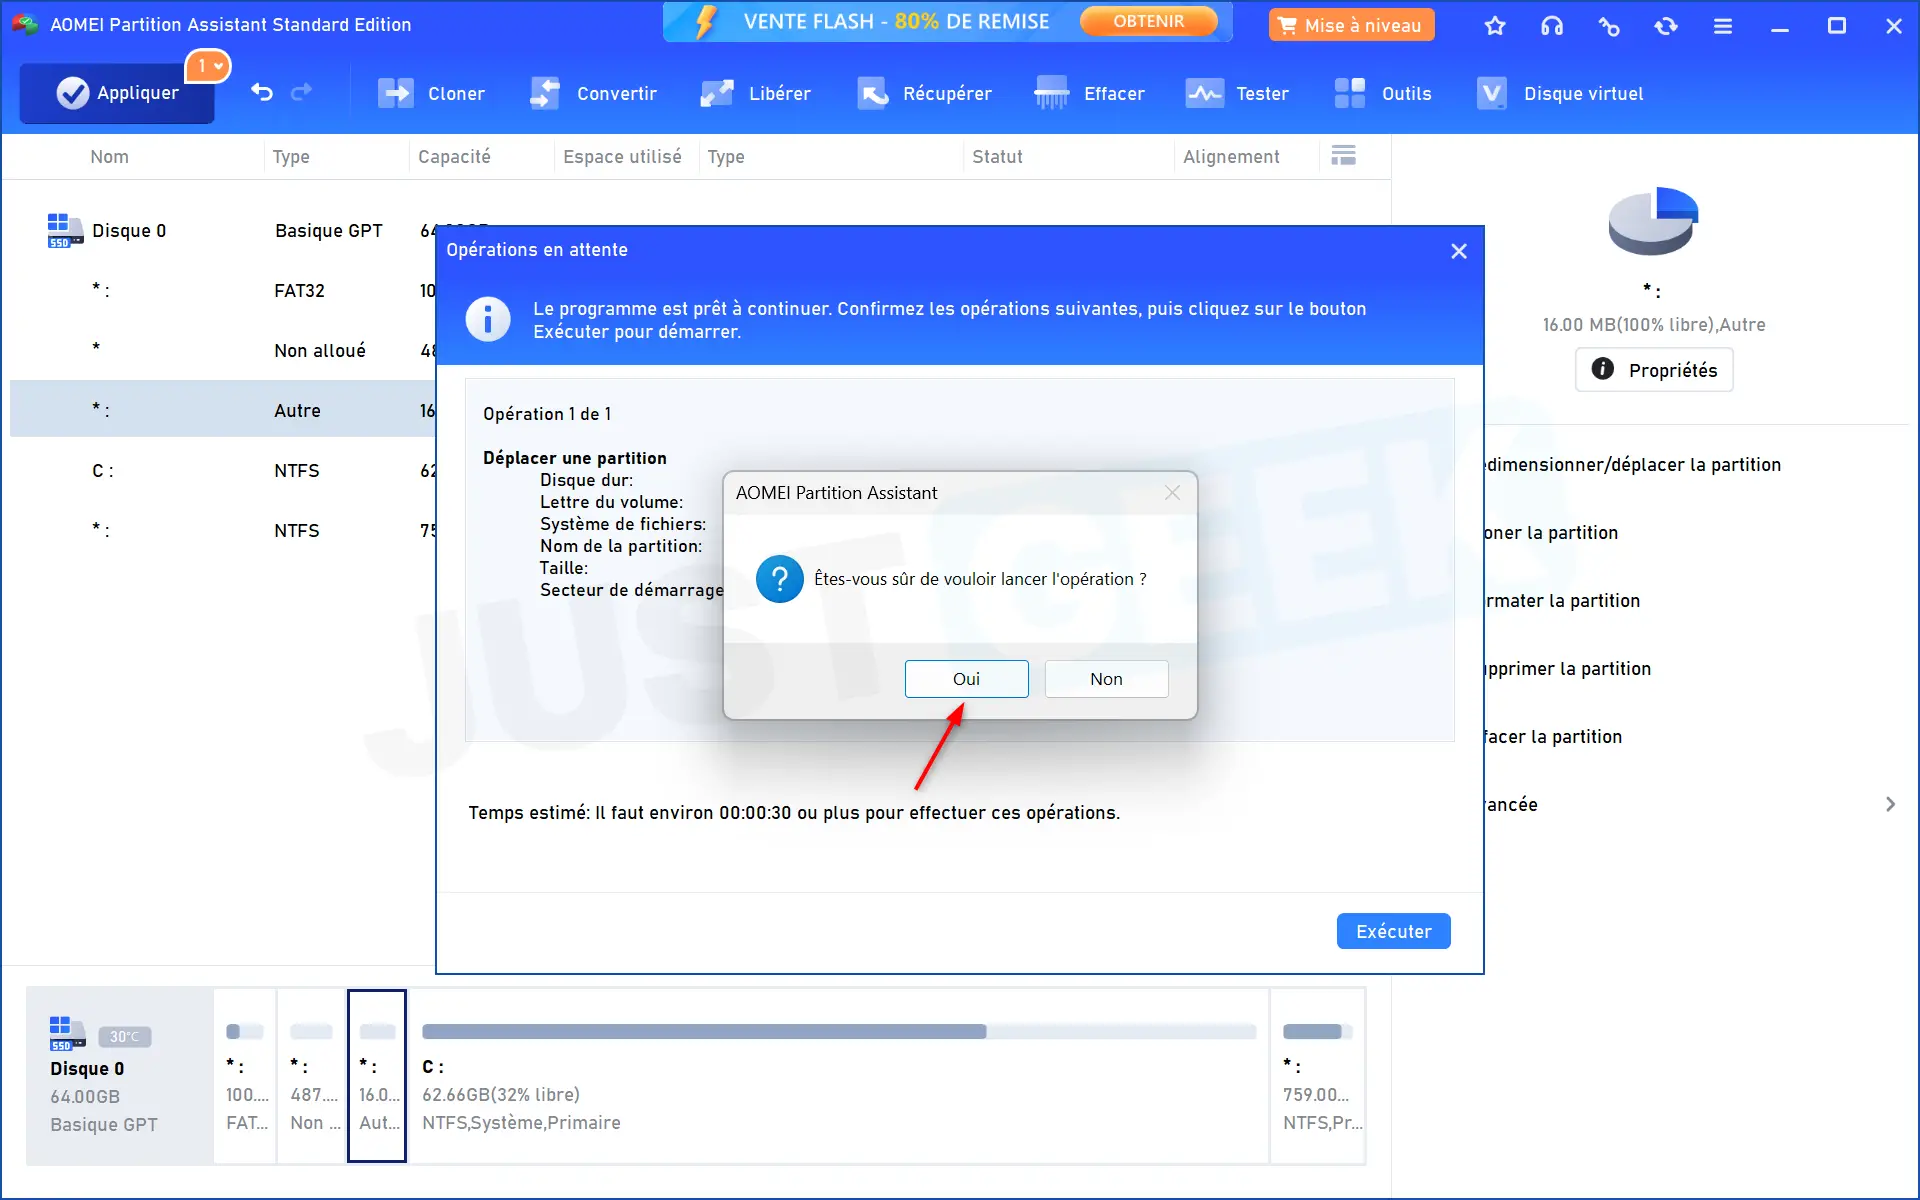Choose the Supprimer la partition option
Screen dimensions: 1920x1200
tap(1567, 669)
